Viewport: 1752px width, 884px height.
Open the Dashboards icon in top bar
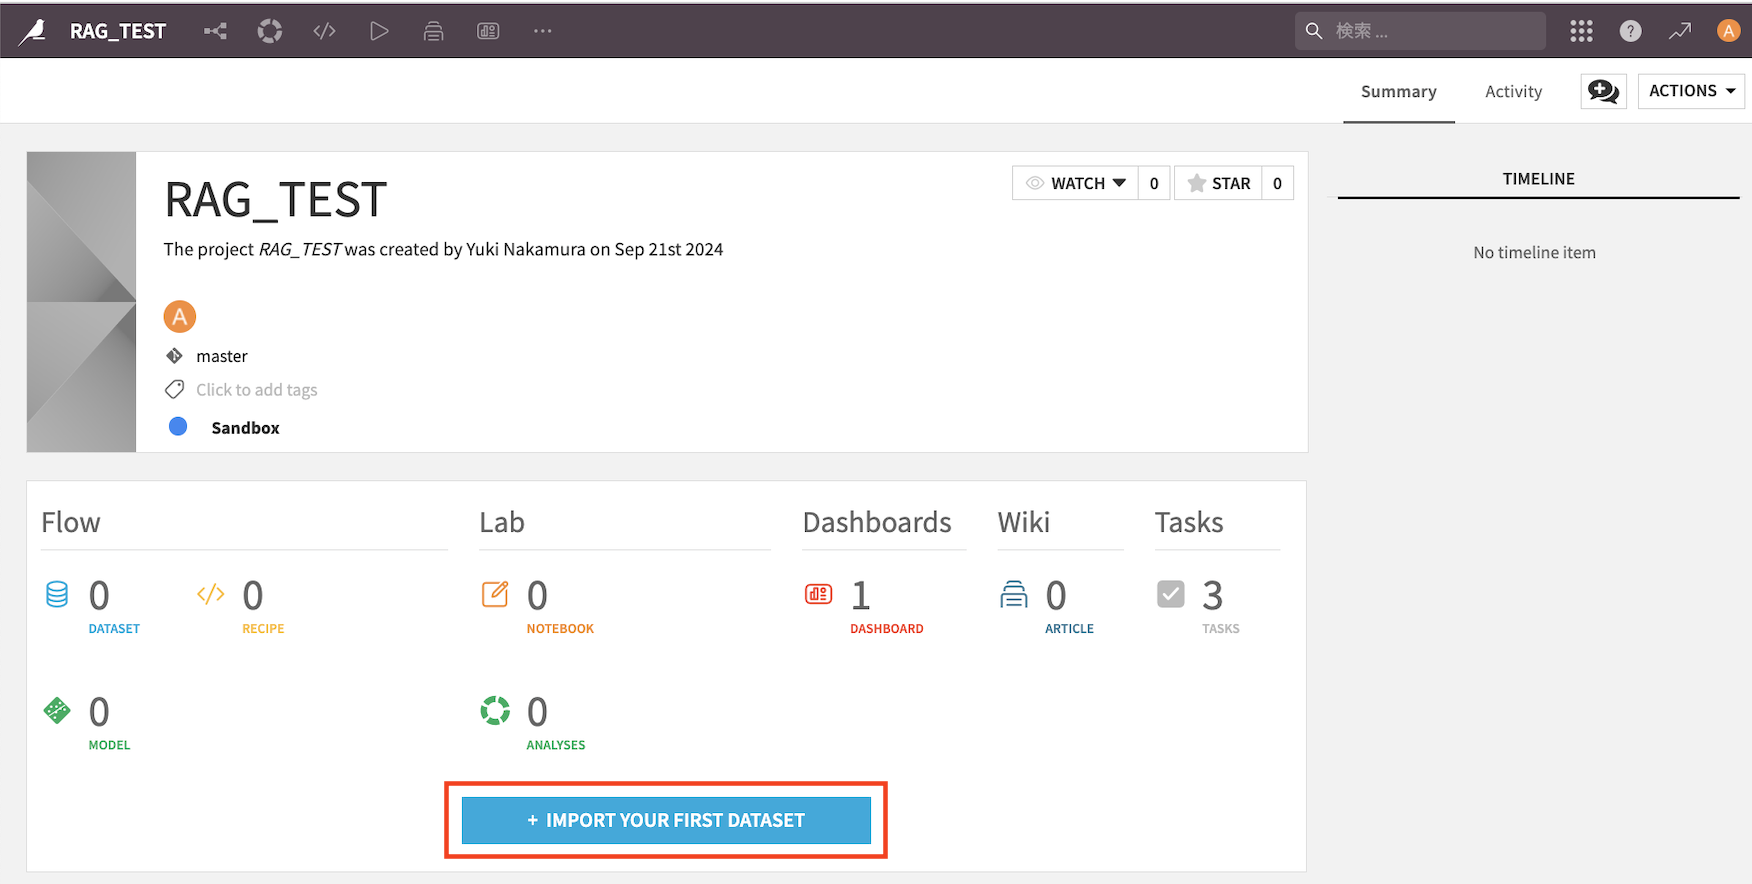tap(488, 31)
